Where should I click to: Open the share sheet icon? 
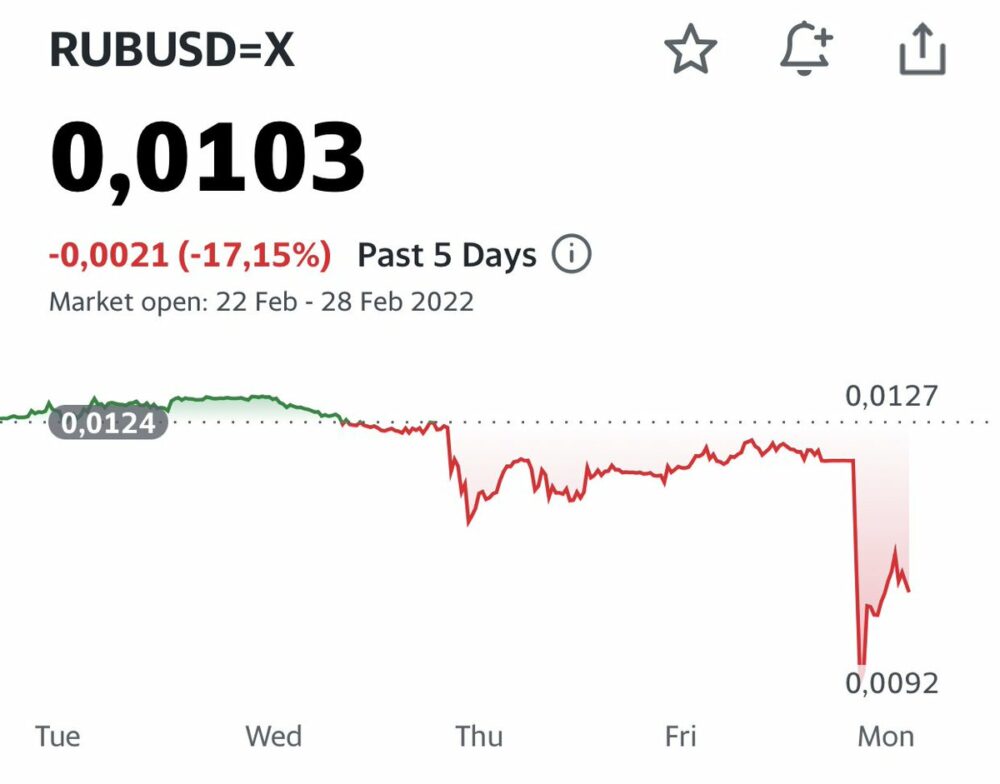point(922,50)
